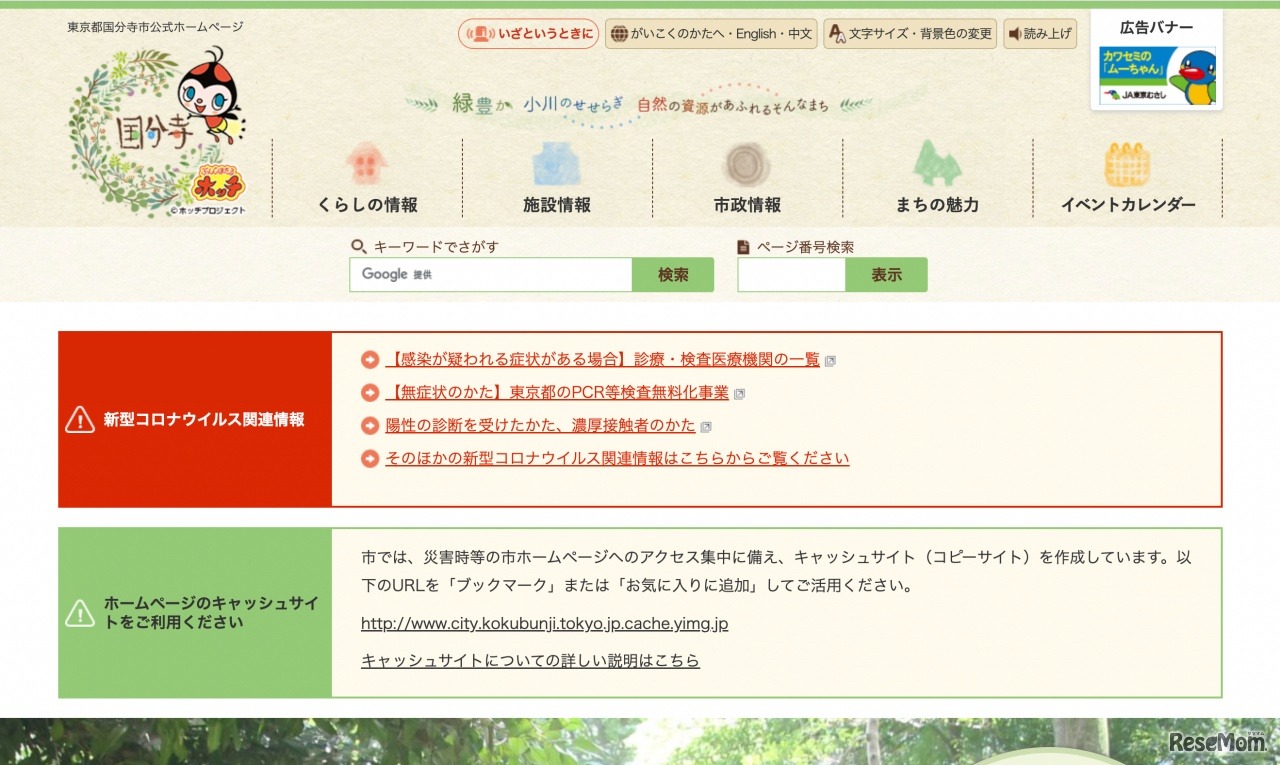Open 診療・検査医療機関の一覧 link
The width and height of the screenshot is (1280, 765).
pos(600,359)
